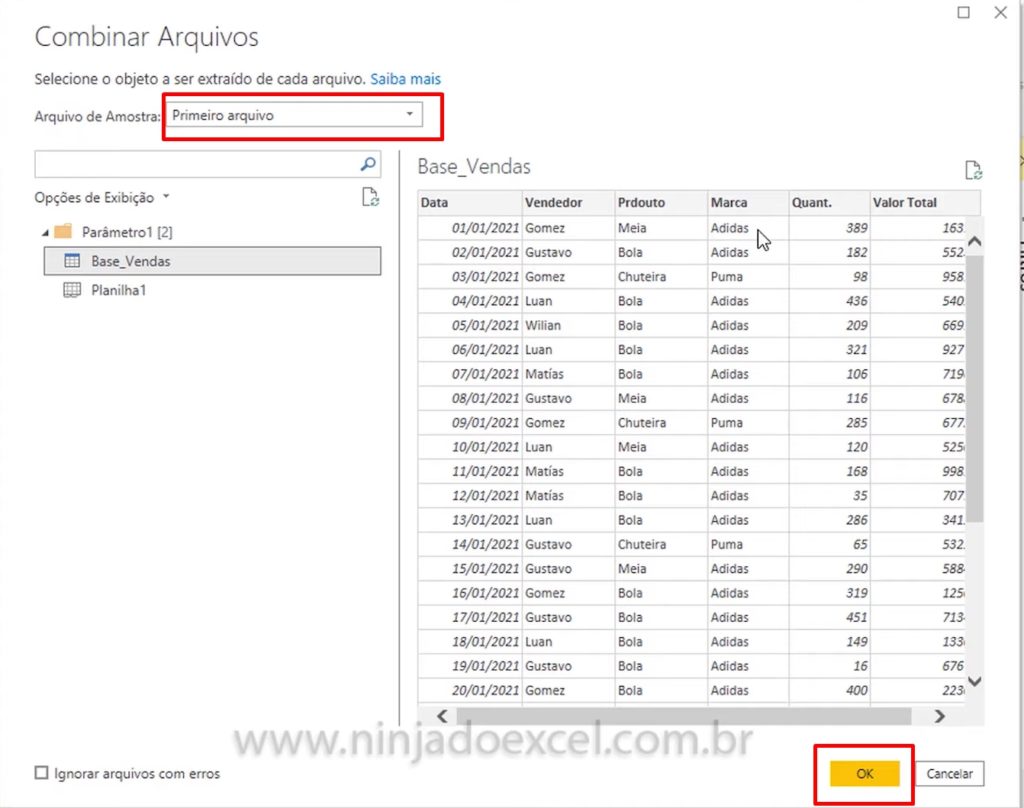The width and height of the screenshot is (1024, 808).
Task: Click the refresh icon beside Opções de Exibição
Action: [x=370, y=198]
